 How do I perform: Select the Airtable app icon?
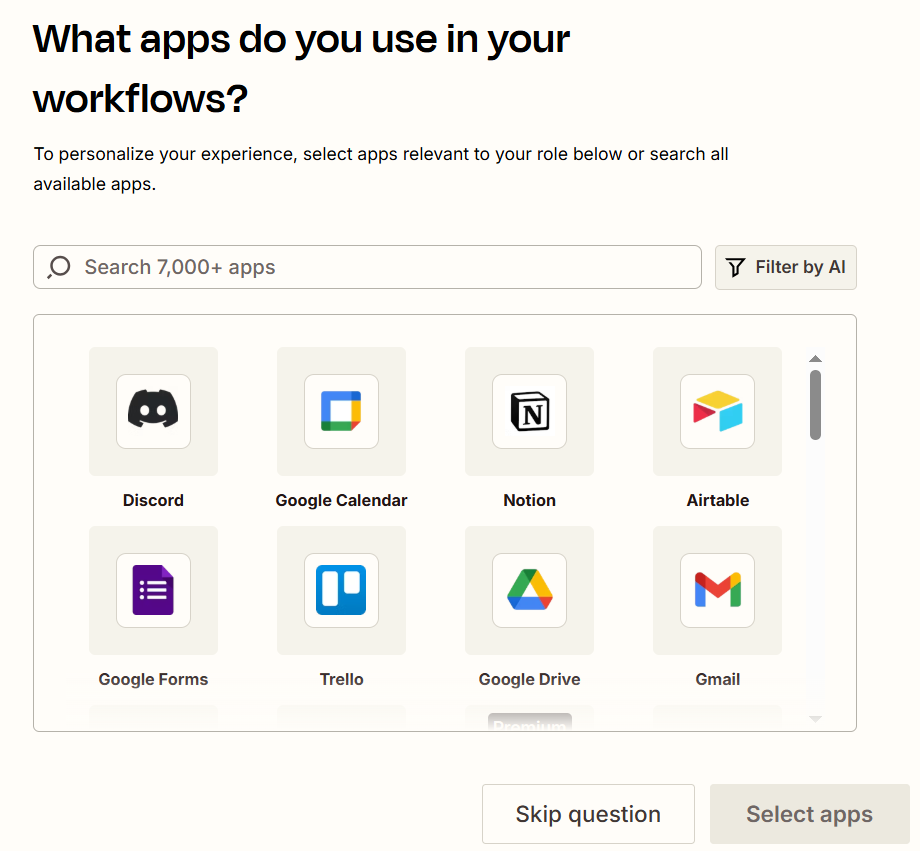717,411
